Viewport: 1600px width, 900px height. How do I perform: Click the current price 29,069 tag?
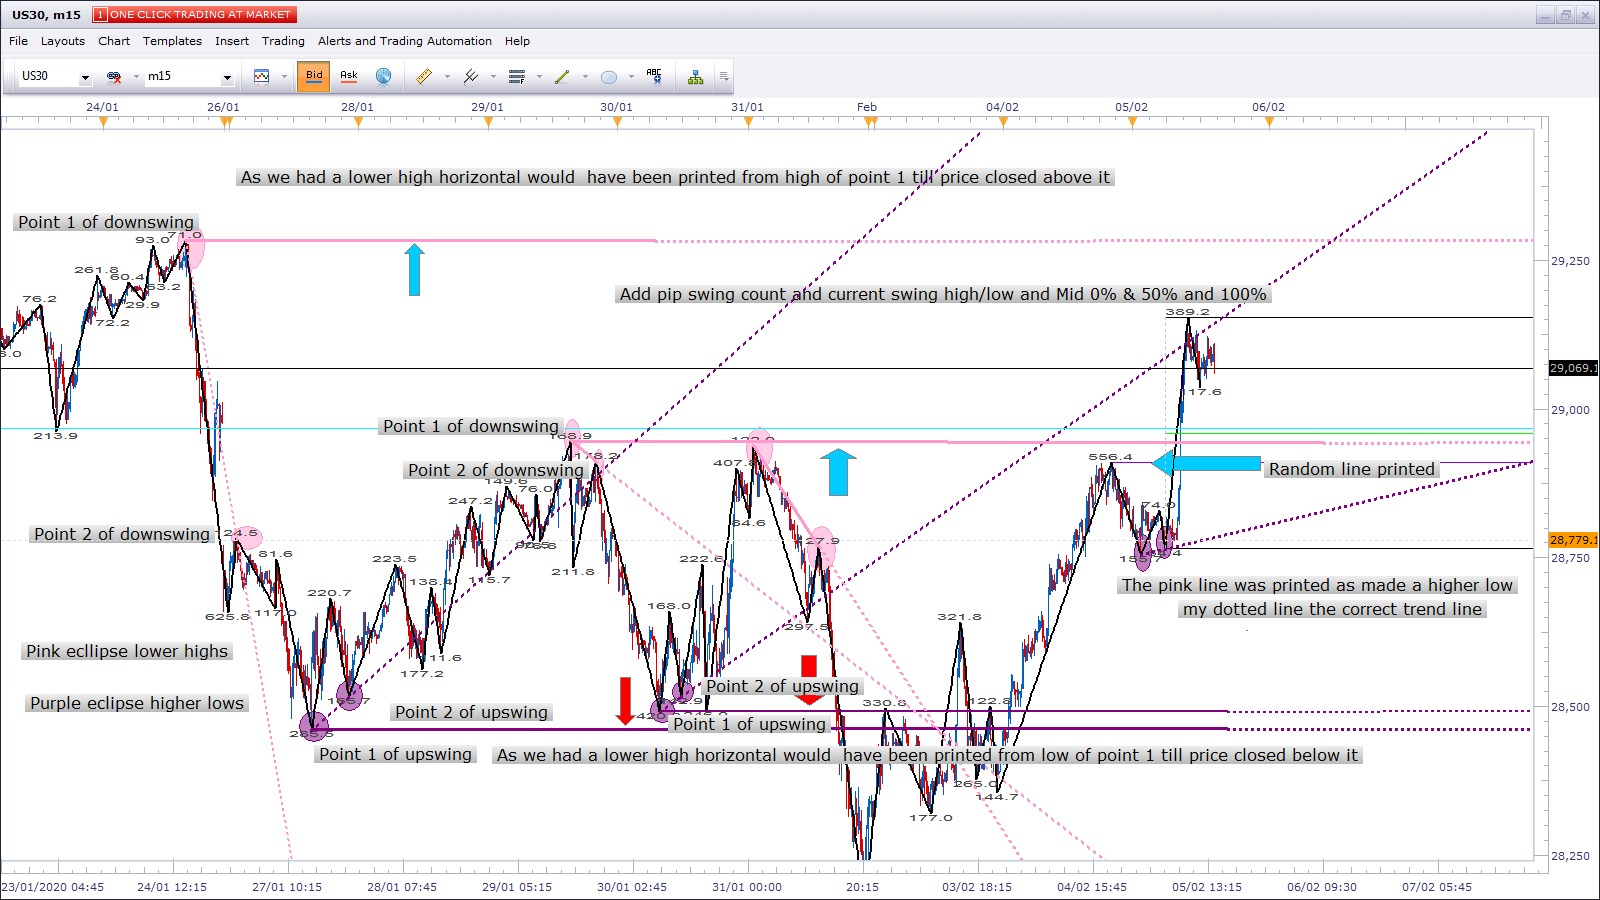[x=1573, y=368]
